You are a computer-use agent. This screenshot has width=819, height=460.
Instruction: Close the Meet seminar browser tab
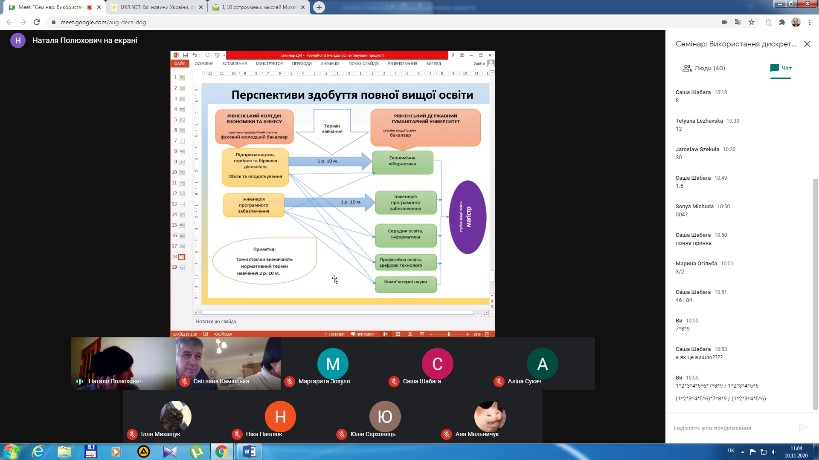pyautogui.click(x=99, y=7)
